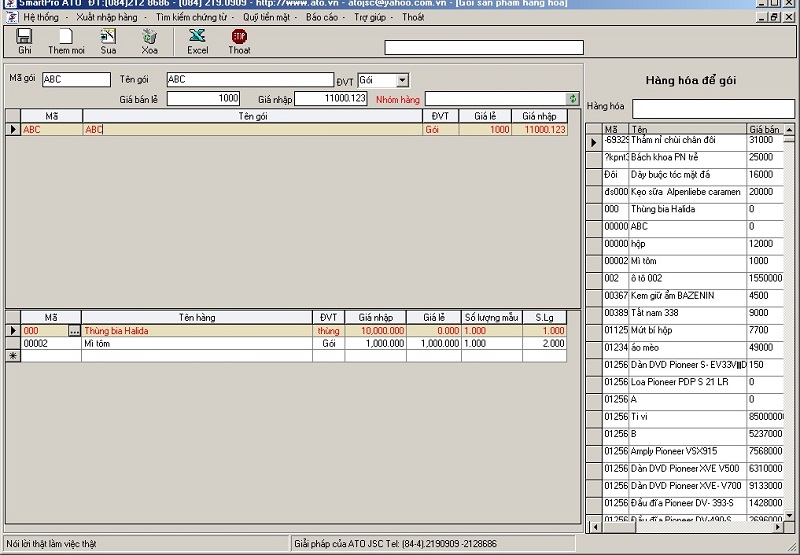Image resolution: width=800 pixels, height=555 pixels.
Task: Click the Giá bán header in the goods list
Action: [764, 130]
